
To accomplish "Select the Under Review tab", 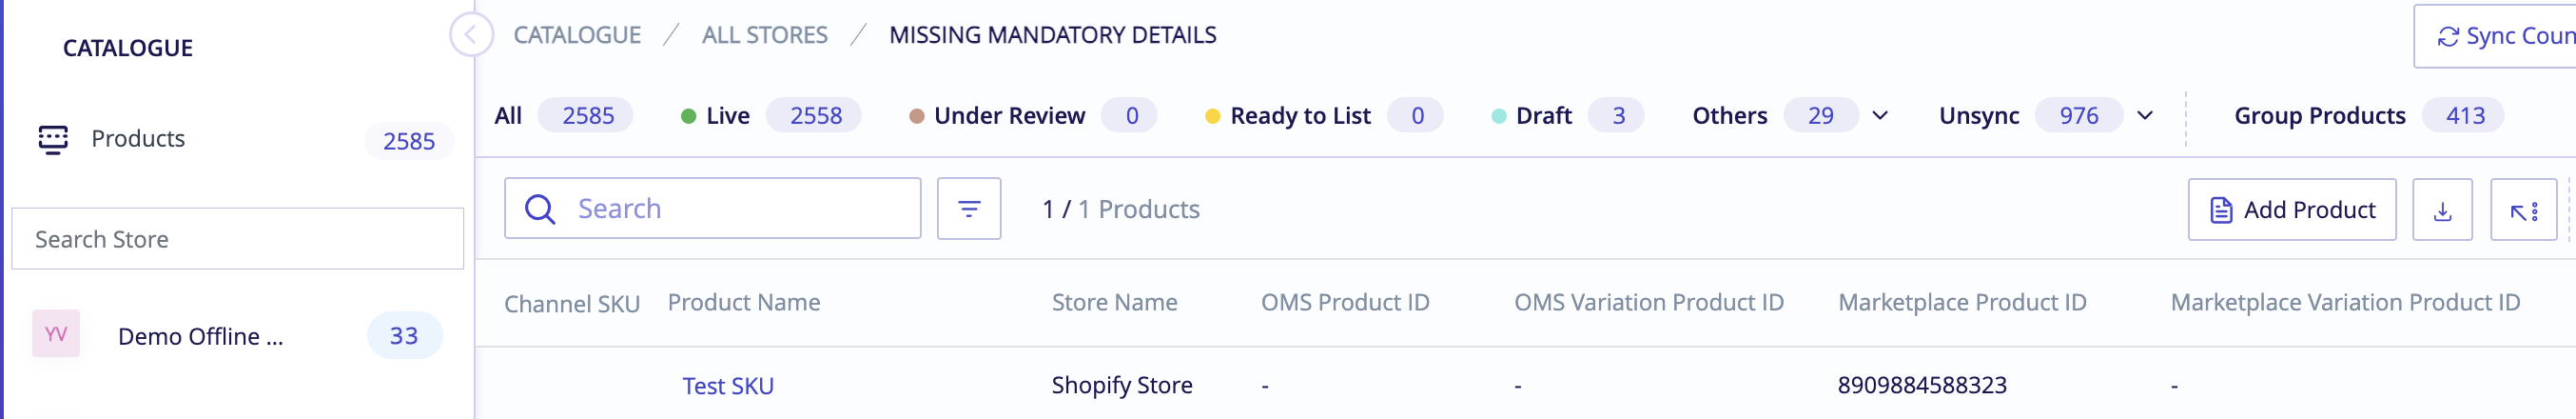I will (1032, 116).
